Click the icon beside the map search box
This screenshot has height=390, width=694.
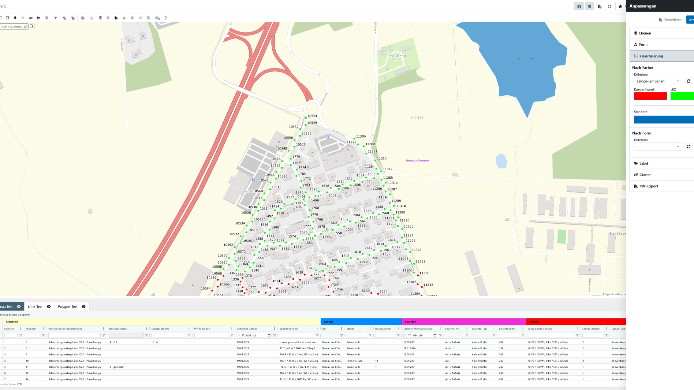32,26
